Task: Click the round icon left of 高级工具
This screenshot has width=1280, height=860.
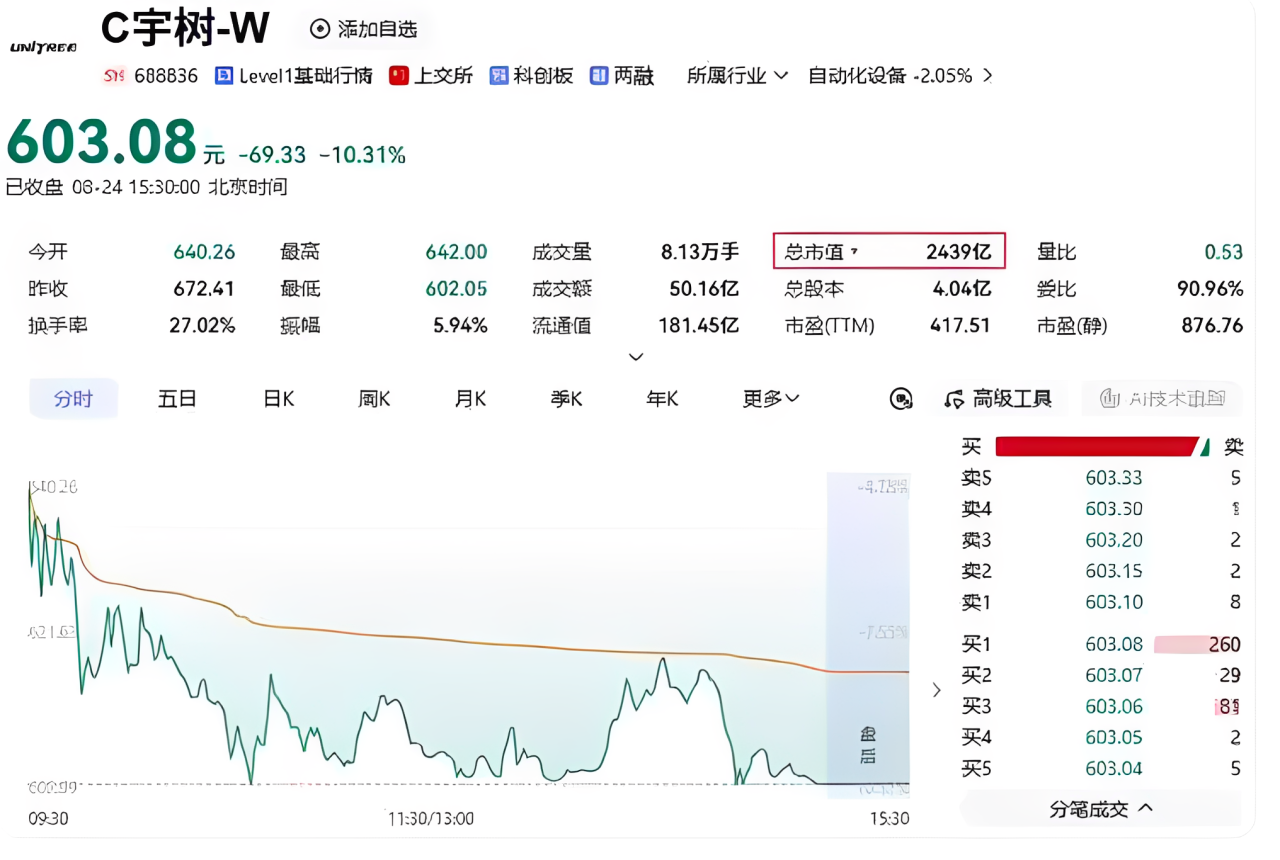Action: pyautogui.click(x=901, y=399)
